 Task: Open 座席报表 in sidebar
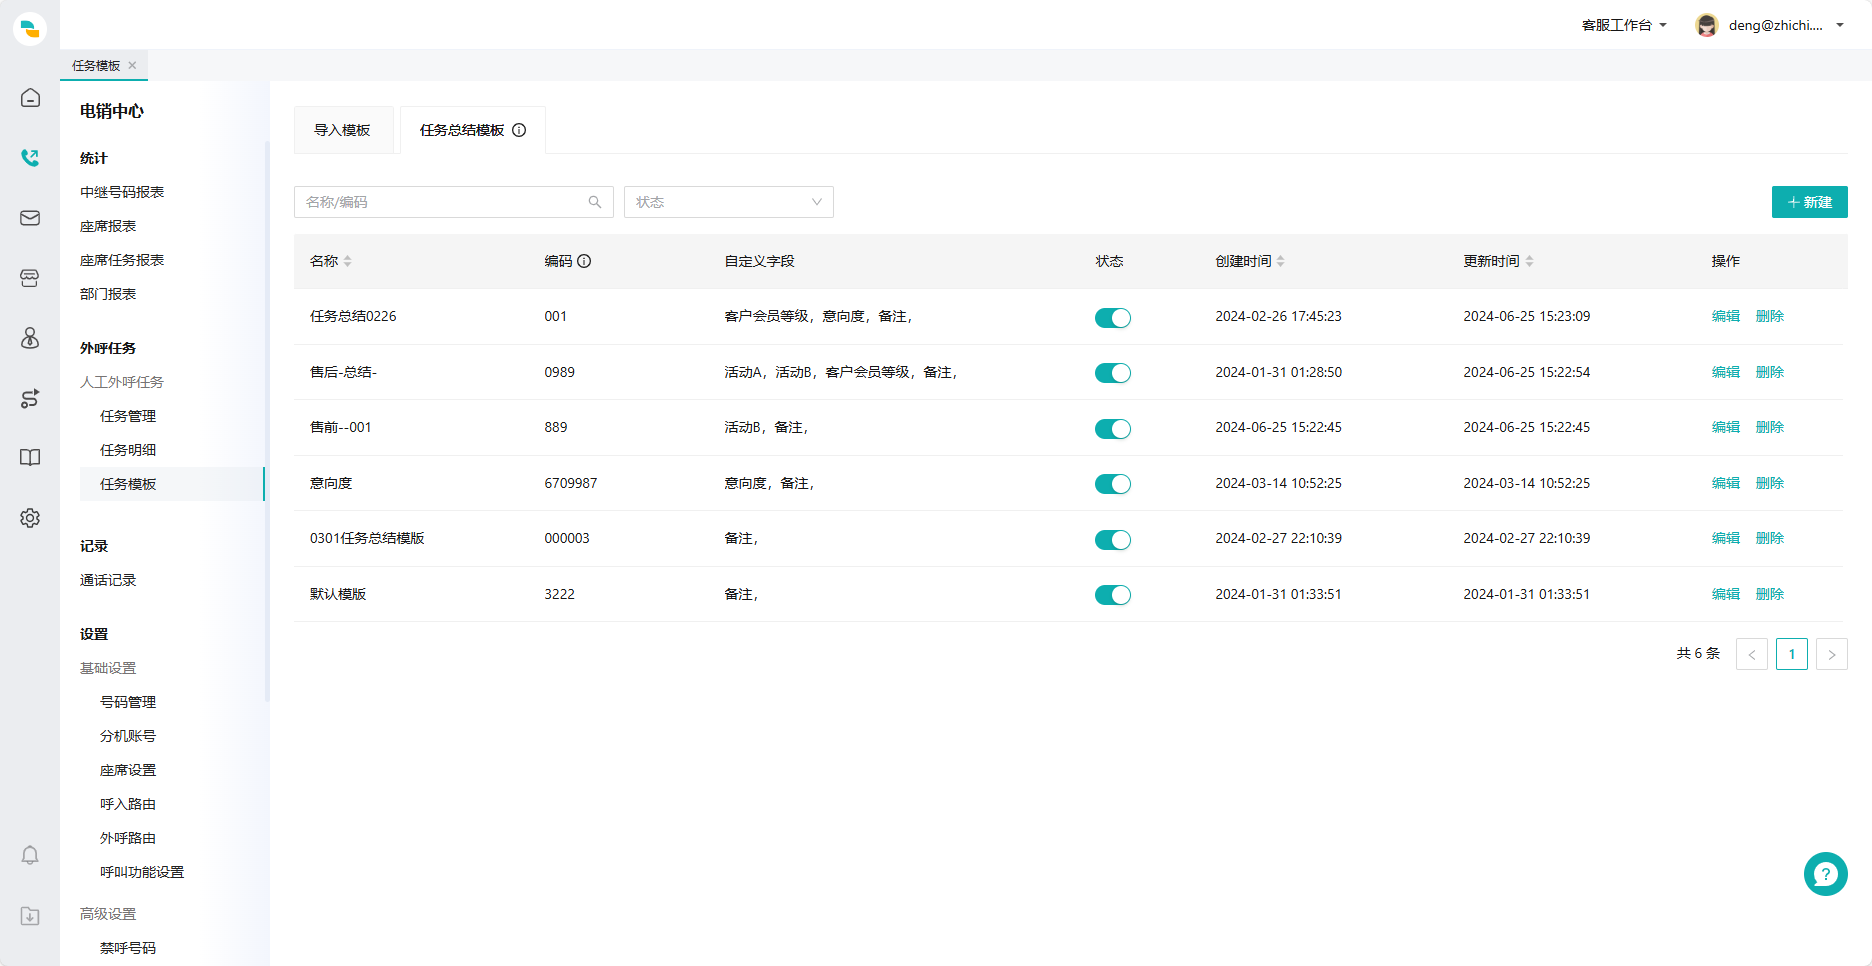click(x=108, y=226)
